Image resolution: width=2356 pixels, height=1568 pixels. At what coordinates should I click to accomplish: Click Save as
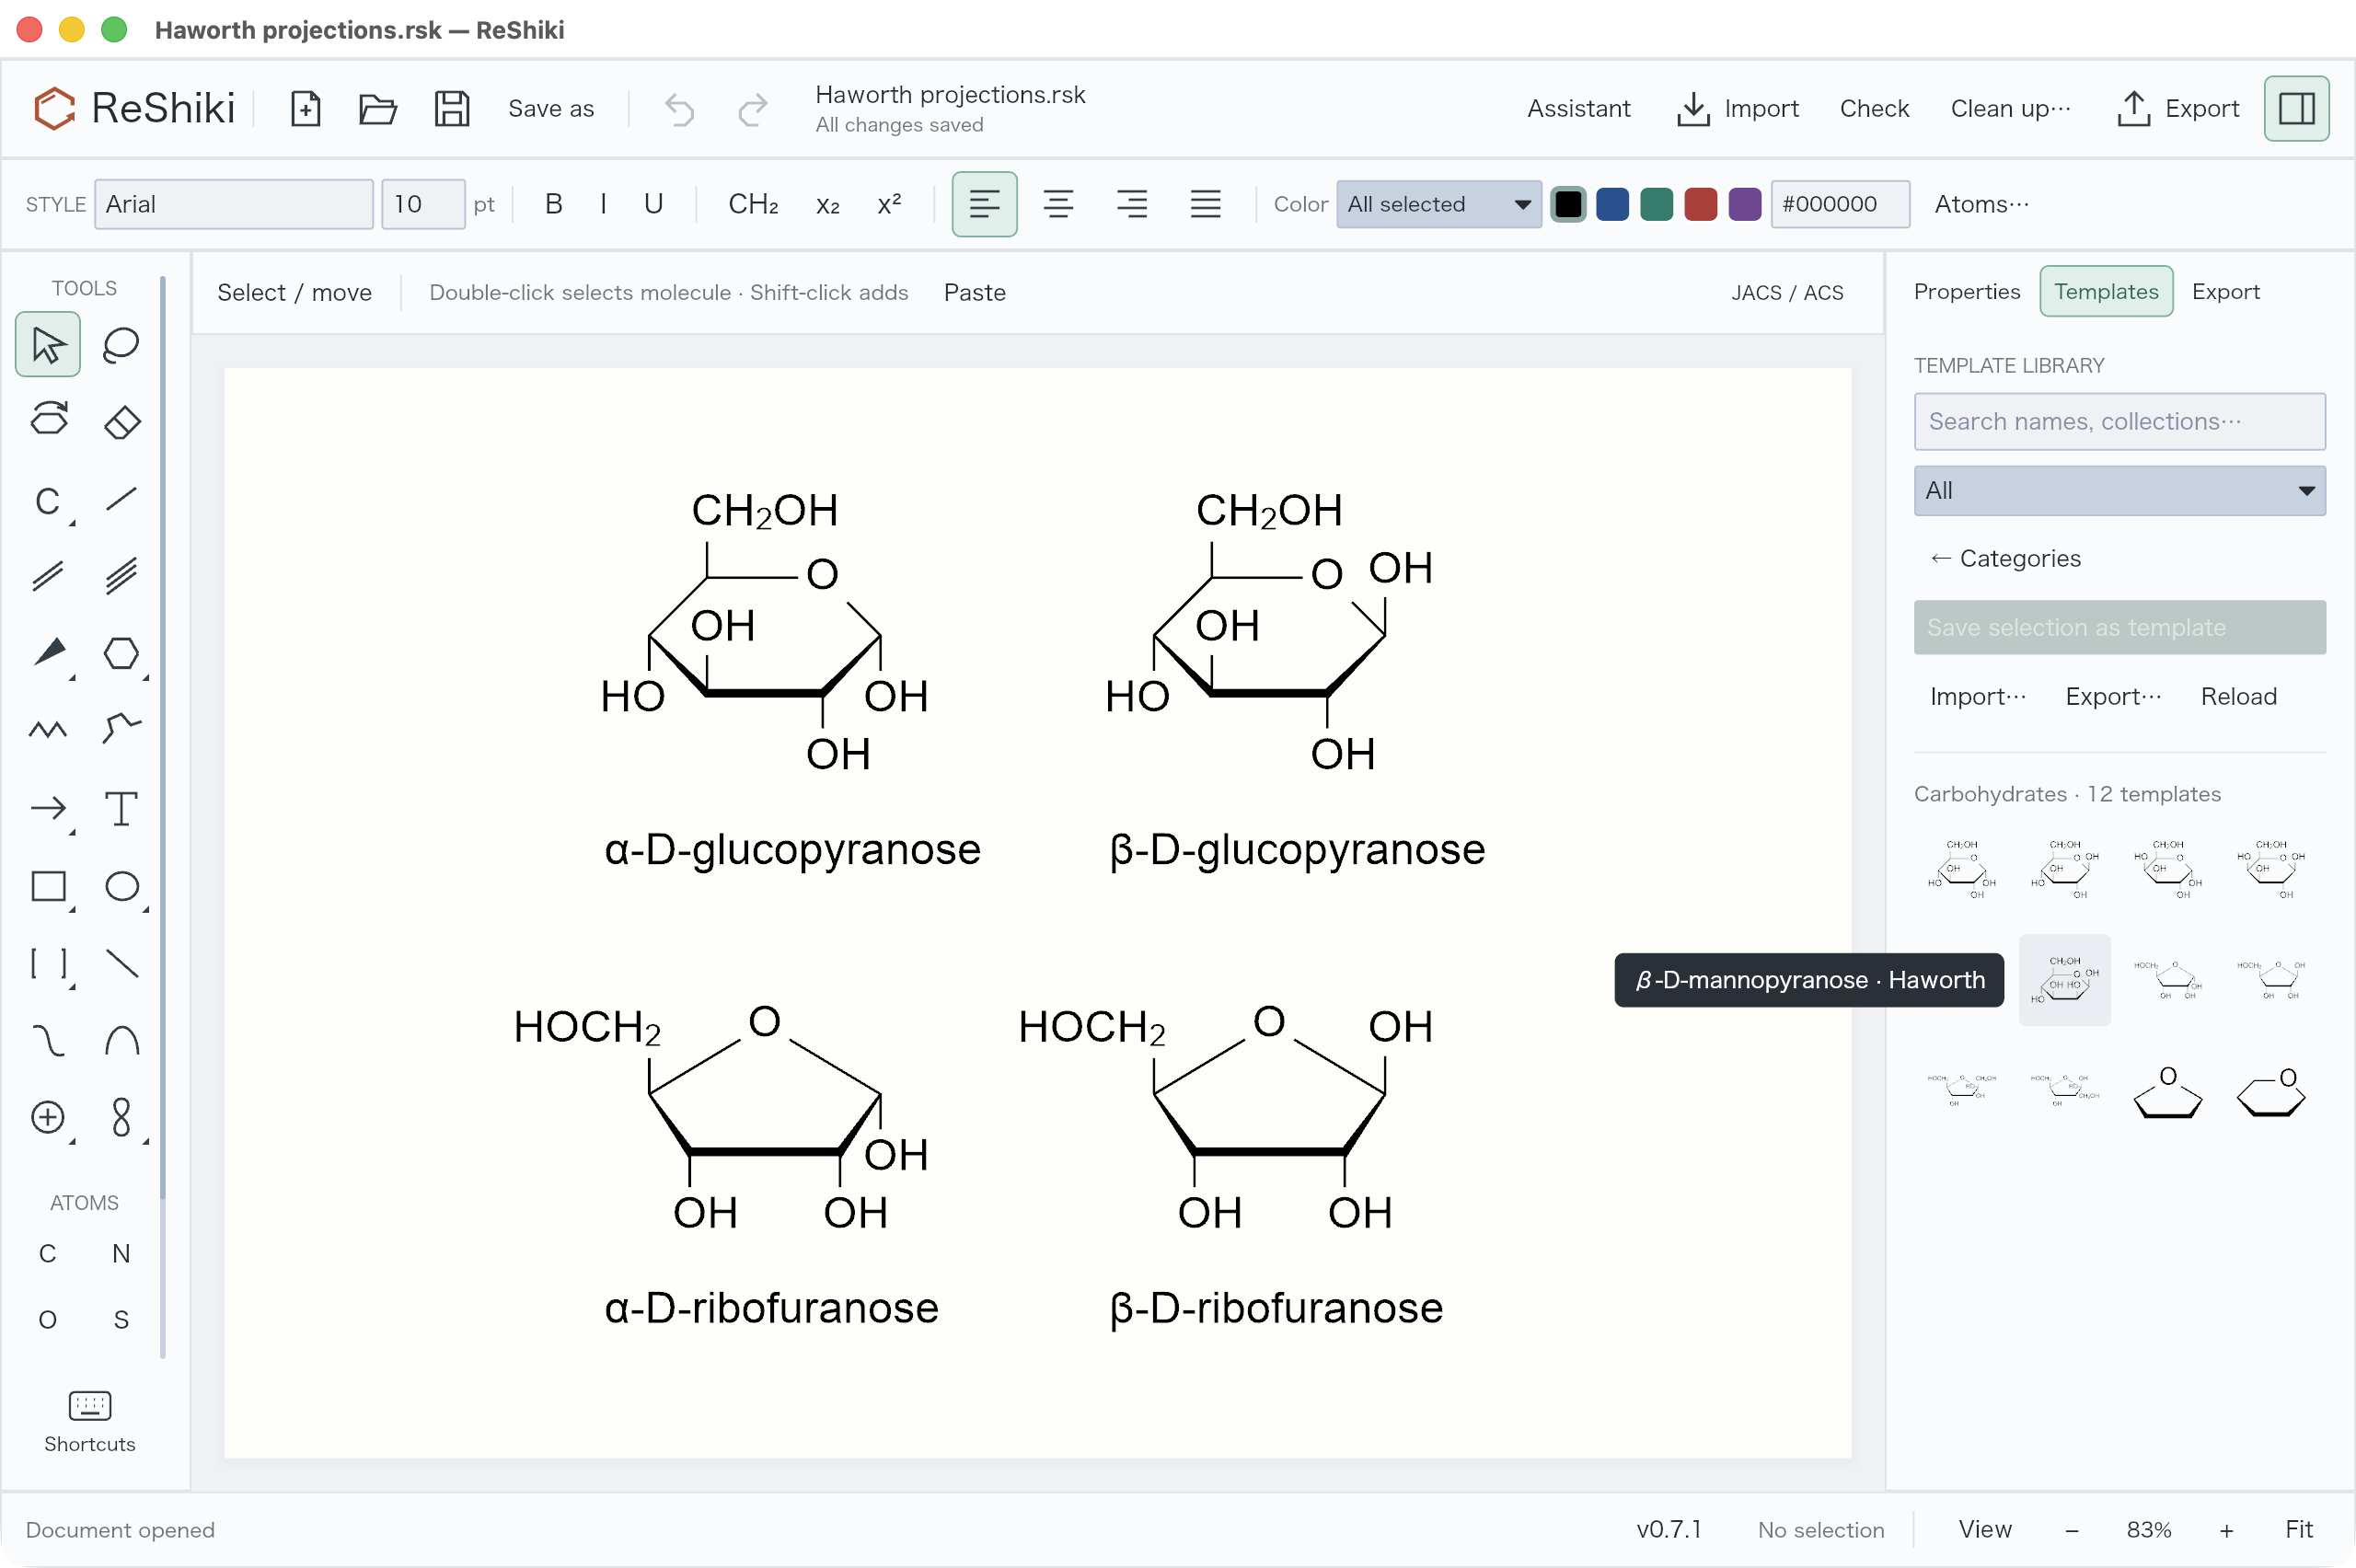coord(551,108)
